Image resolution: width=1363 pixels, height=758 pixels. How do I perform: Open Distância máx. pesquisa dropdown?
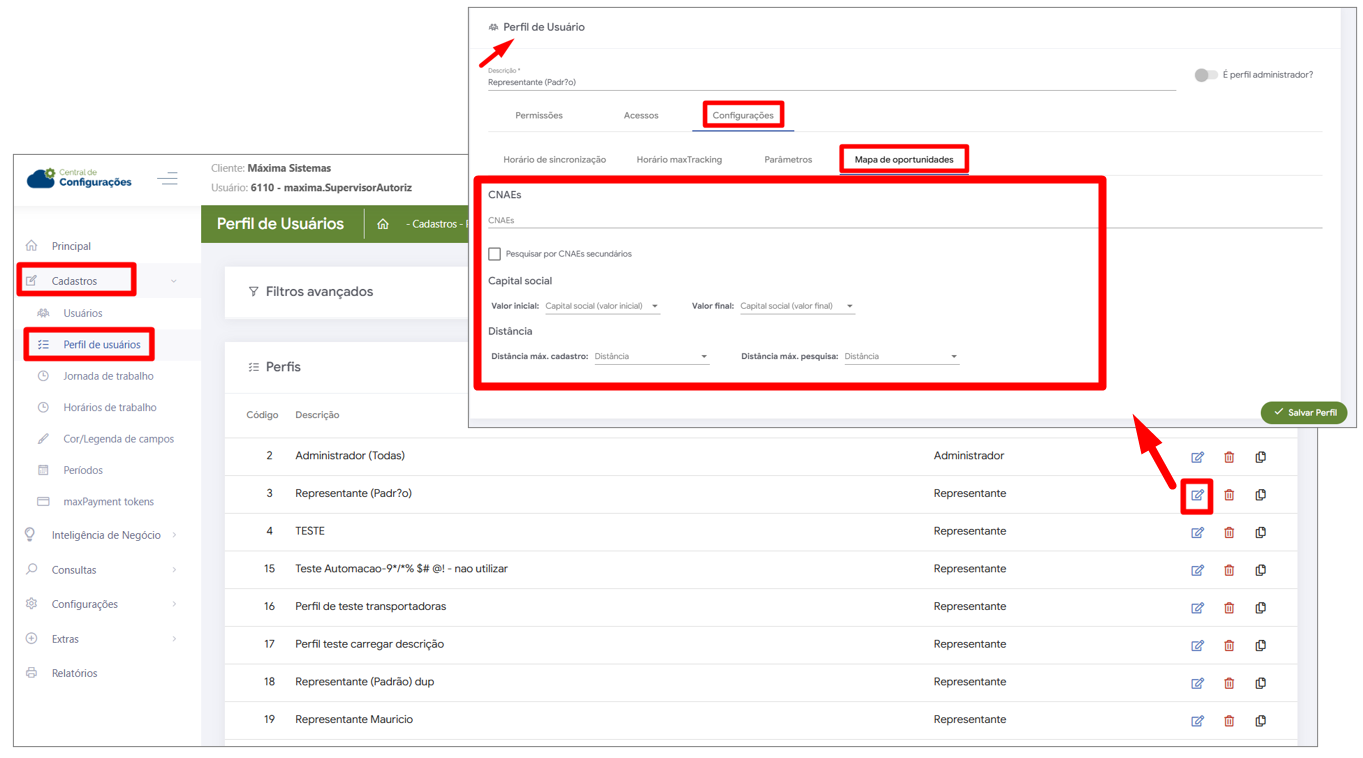901,356
